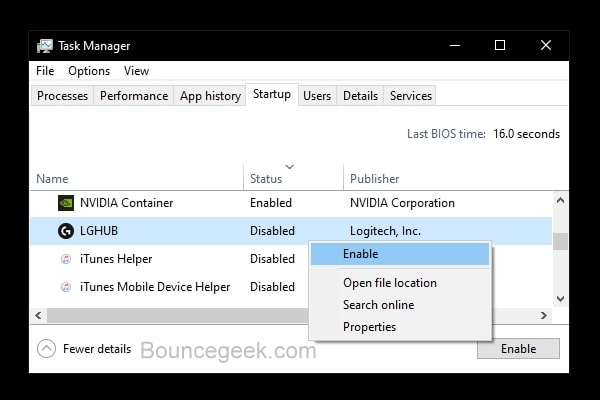The width and height of the screenshot is (600, 400).
Task: Click the iTunes Helper icon
Action: [66, 259]
